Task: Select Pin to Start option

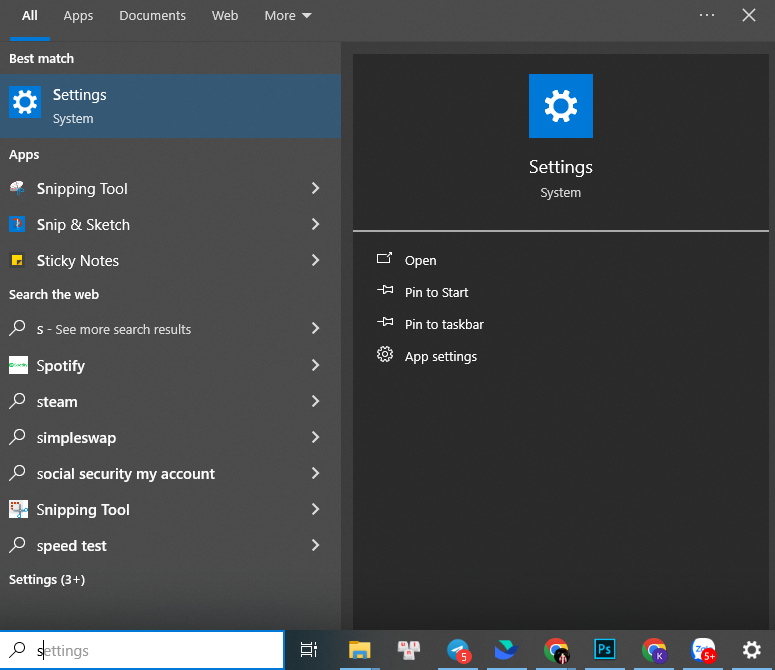Action: 436,292
